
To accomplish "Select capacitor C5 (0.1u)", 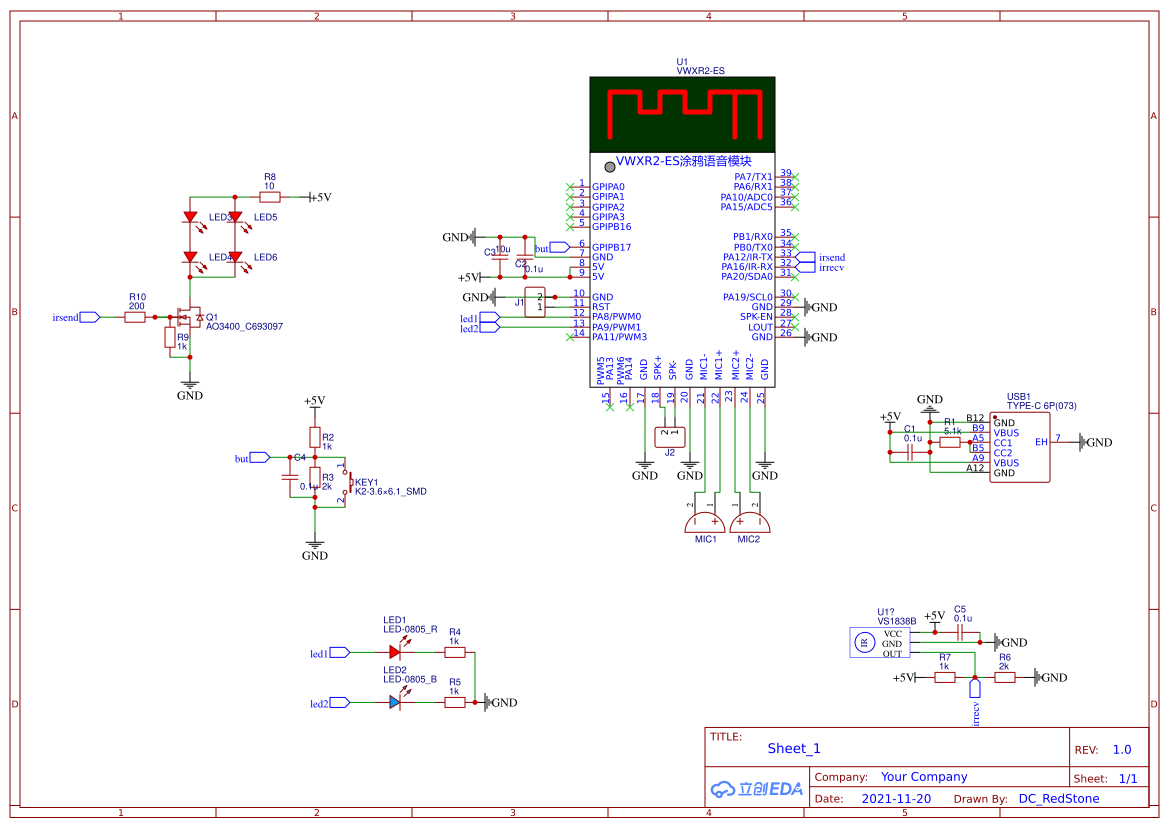I will (961, 633).
